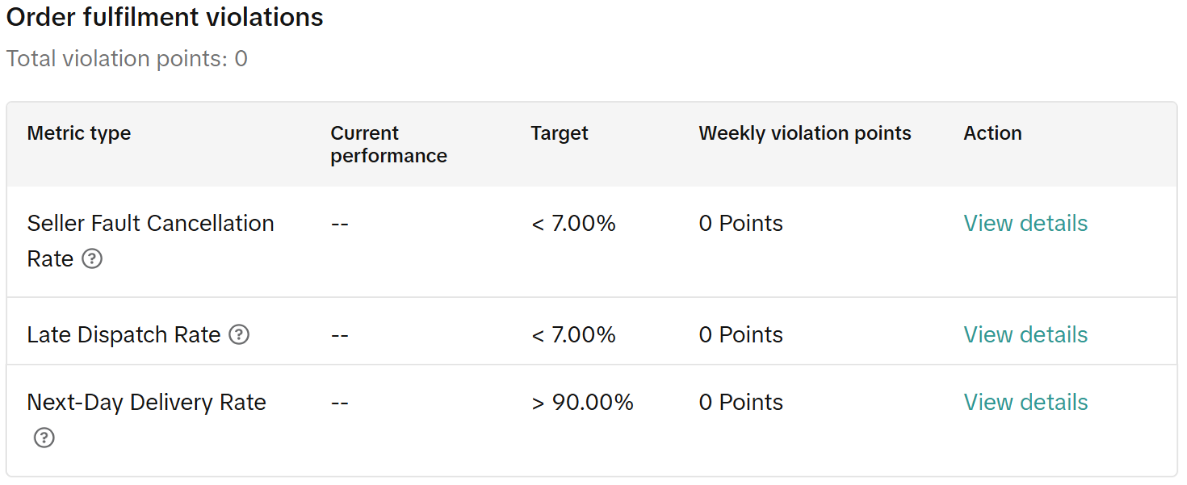Click the Late Dispatch Rate < 7.00% target
The width and height of the screenshot is (1187, 485).
(x=573, y=335)
